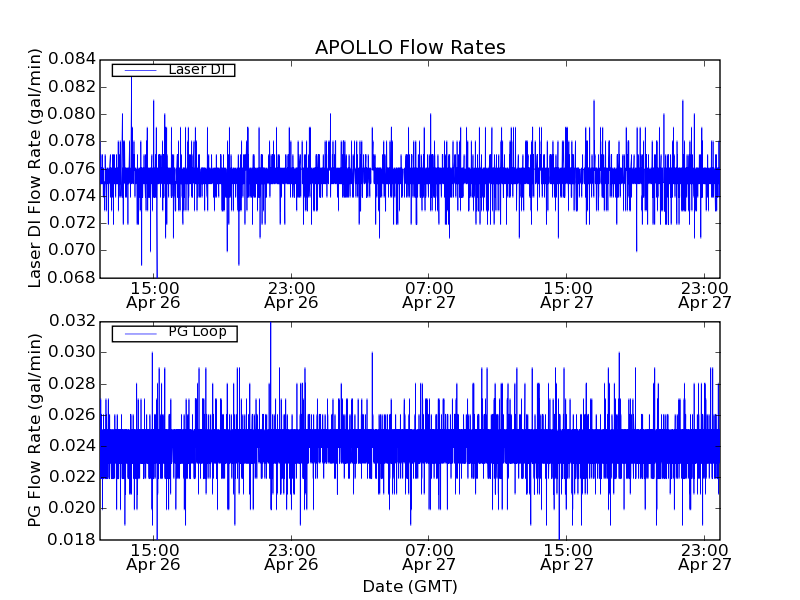Select the 0.022 y-axis tick value

pos(72,477)
